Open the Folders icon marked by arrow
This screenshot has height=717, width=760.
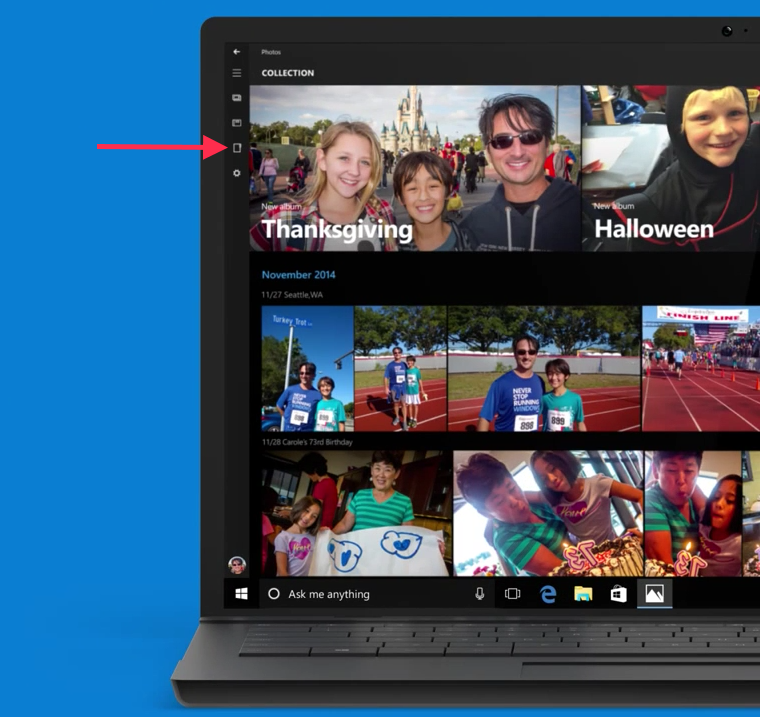pyautogui.click(x=237, y=148)
